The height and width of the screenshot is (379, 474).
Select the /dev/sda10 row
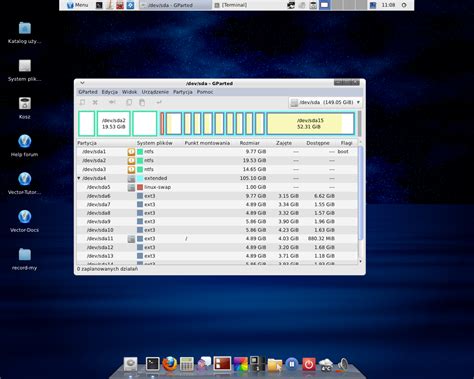[217, 230]
